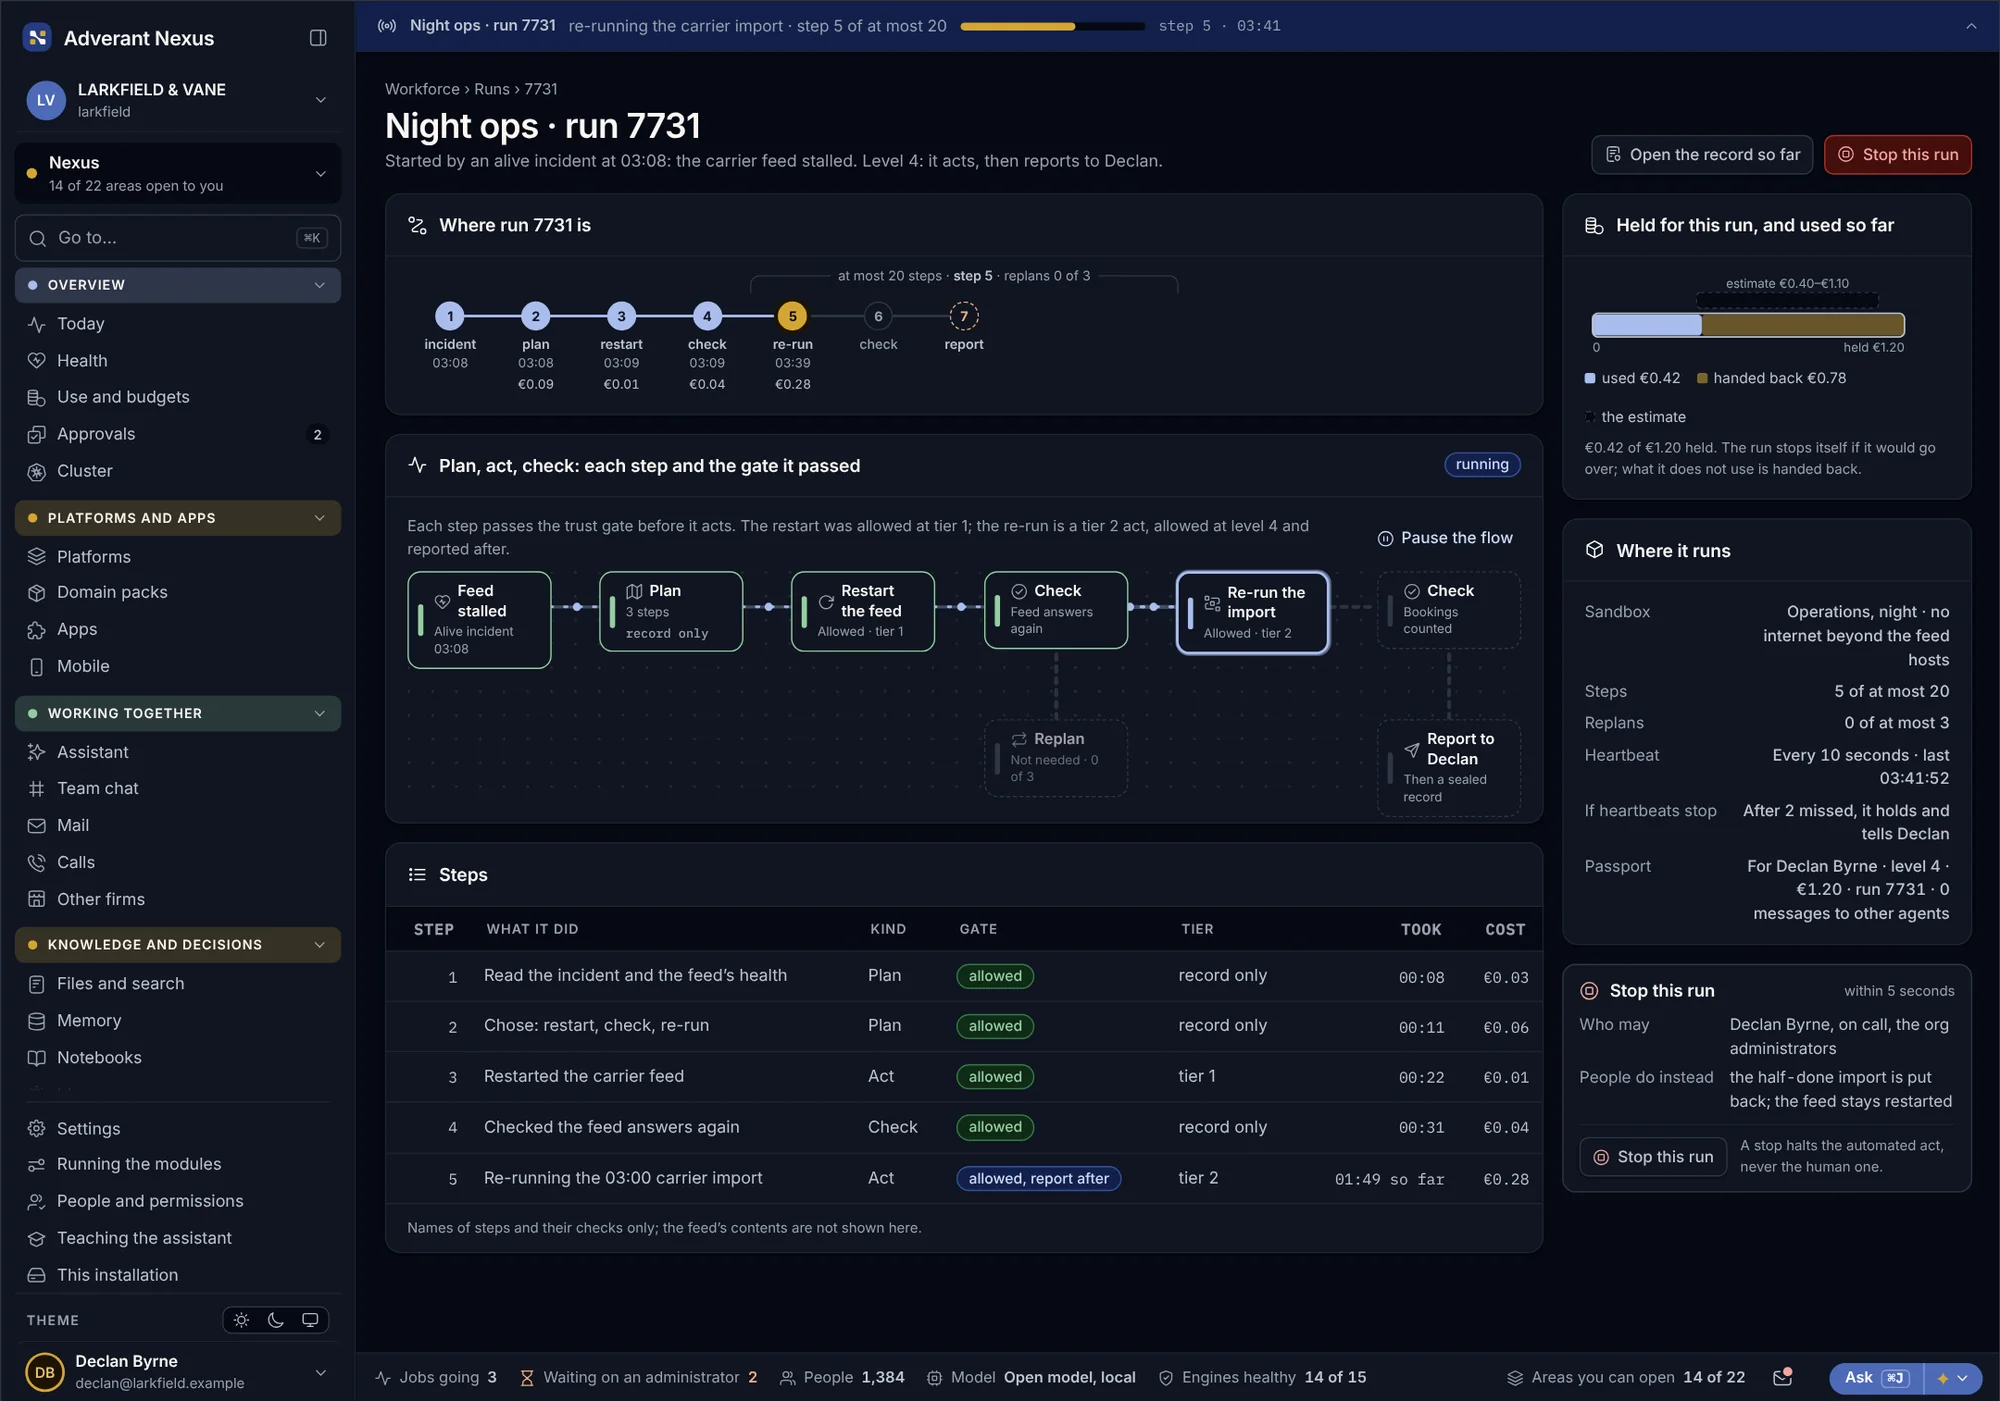This screenshot has width=2000, height=1401.
Task: Collapse the Working Together section
Action: [178, 713]
